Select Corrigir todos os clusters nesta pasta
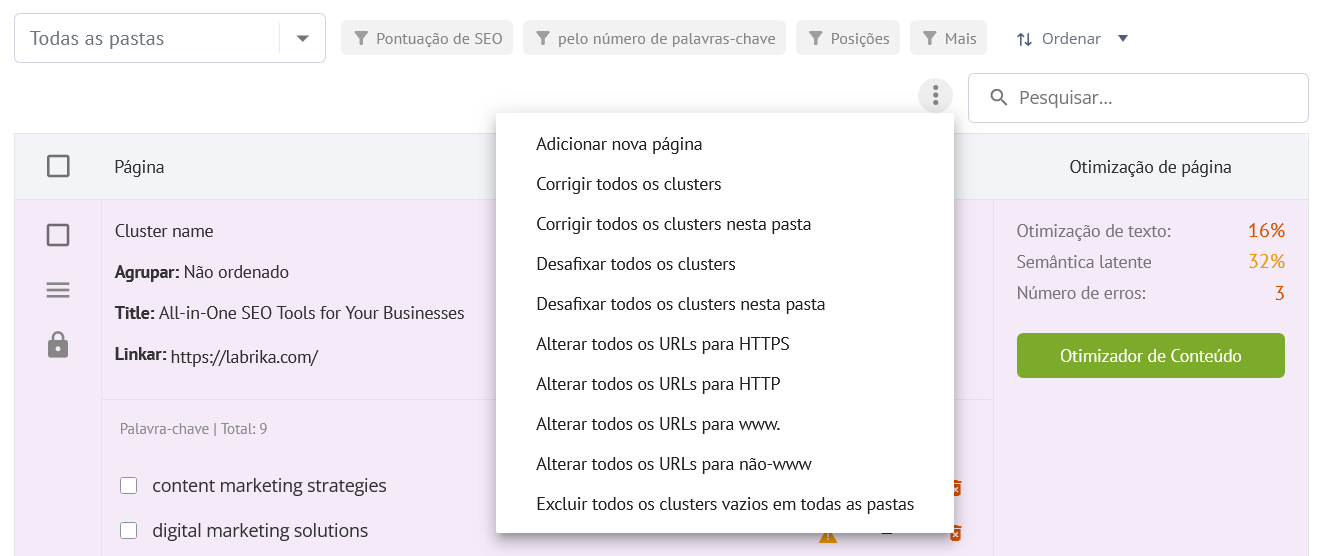 click(x=725, y=224)
